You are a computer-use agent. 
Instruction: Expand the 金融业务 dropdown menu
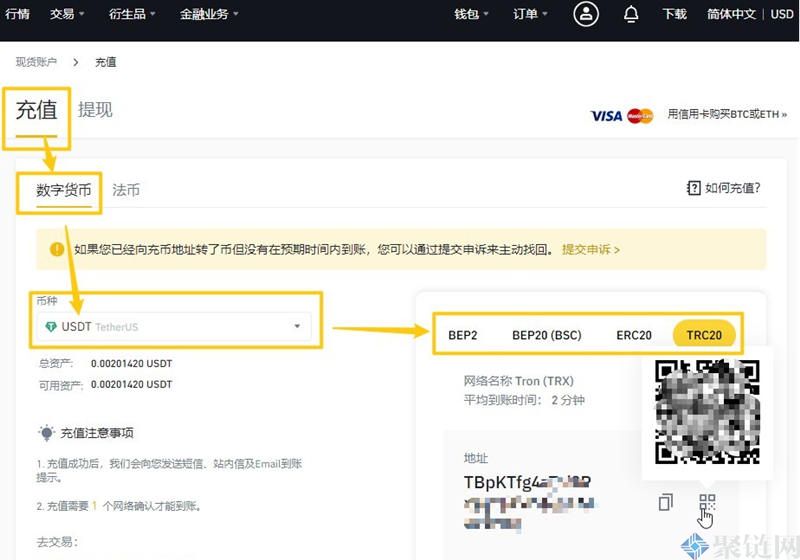pos(209,14)
